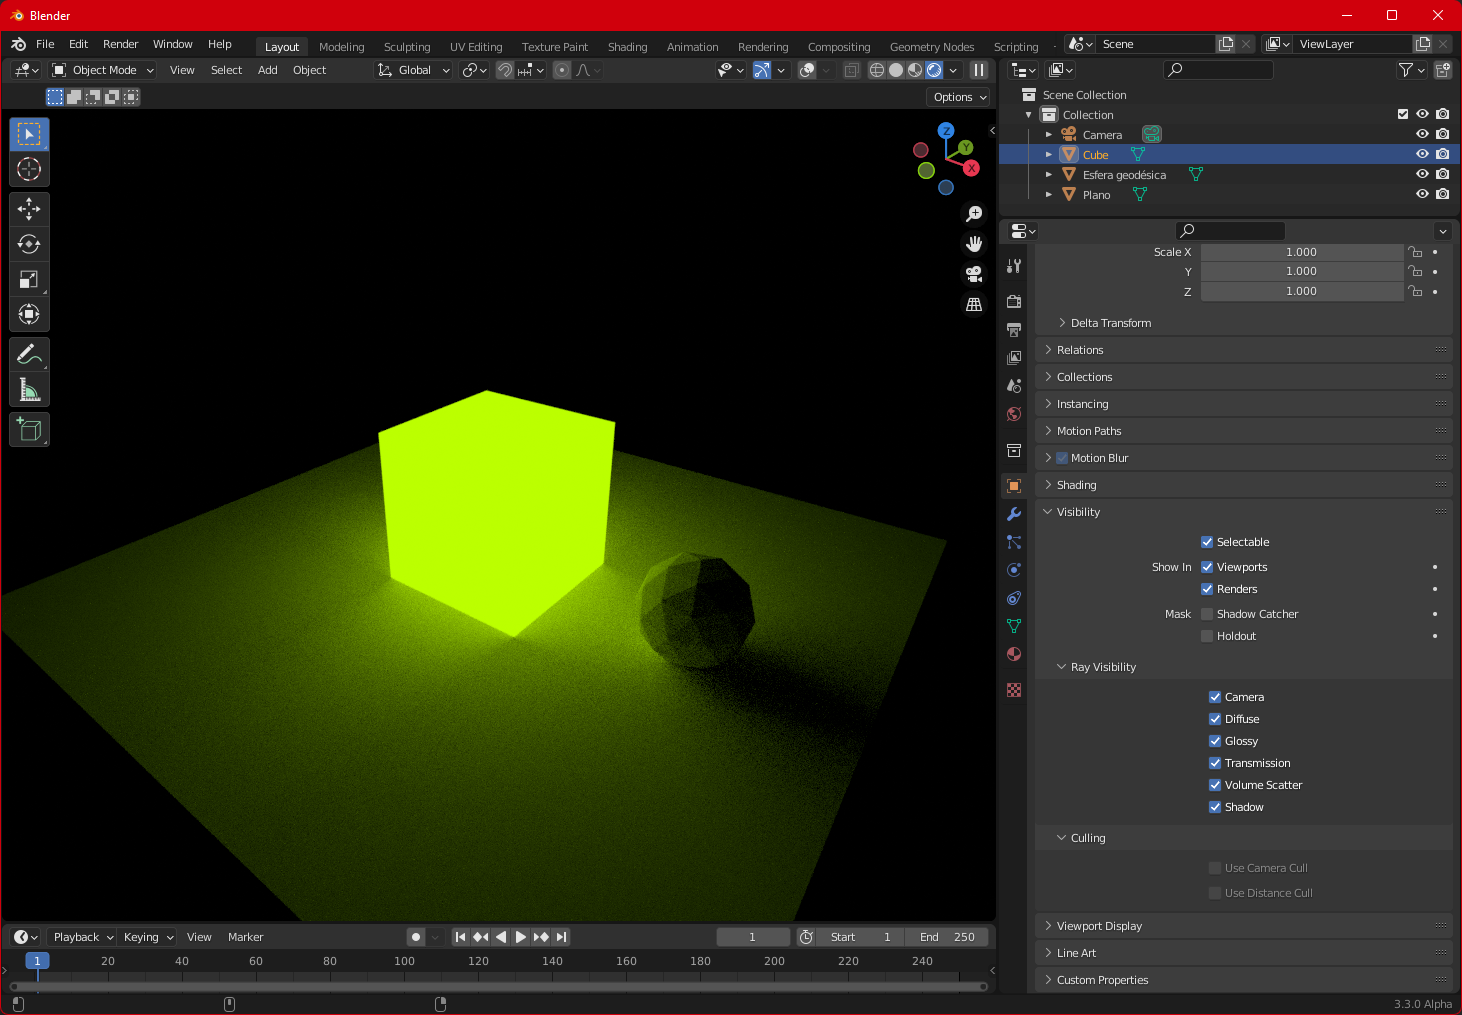The height and width of the screenshot is (1015, 1462).
Task: Open the Scene properties tab
Action: click(1014, 385)
